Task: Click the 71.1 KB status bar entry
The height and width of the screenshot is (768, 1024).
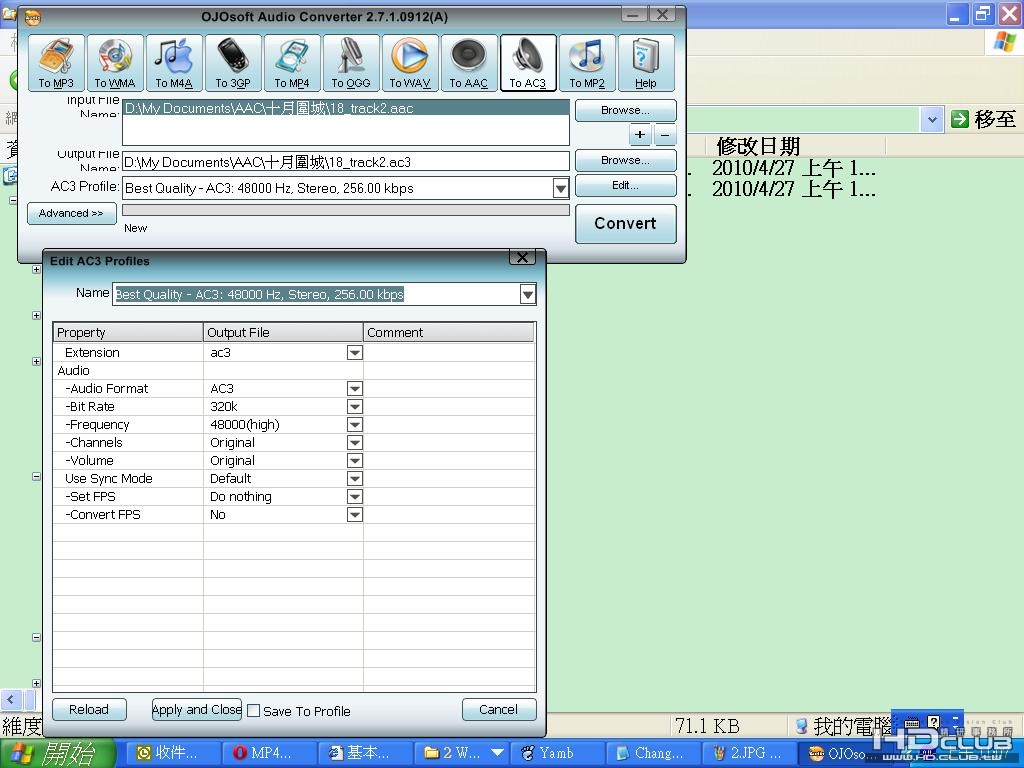Action: 707,726
